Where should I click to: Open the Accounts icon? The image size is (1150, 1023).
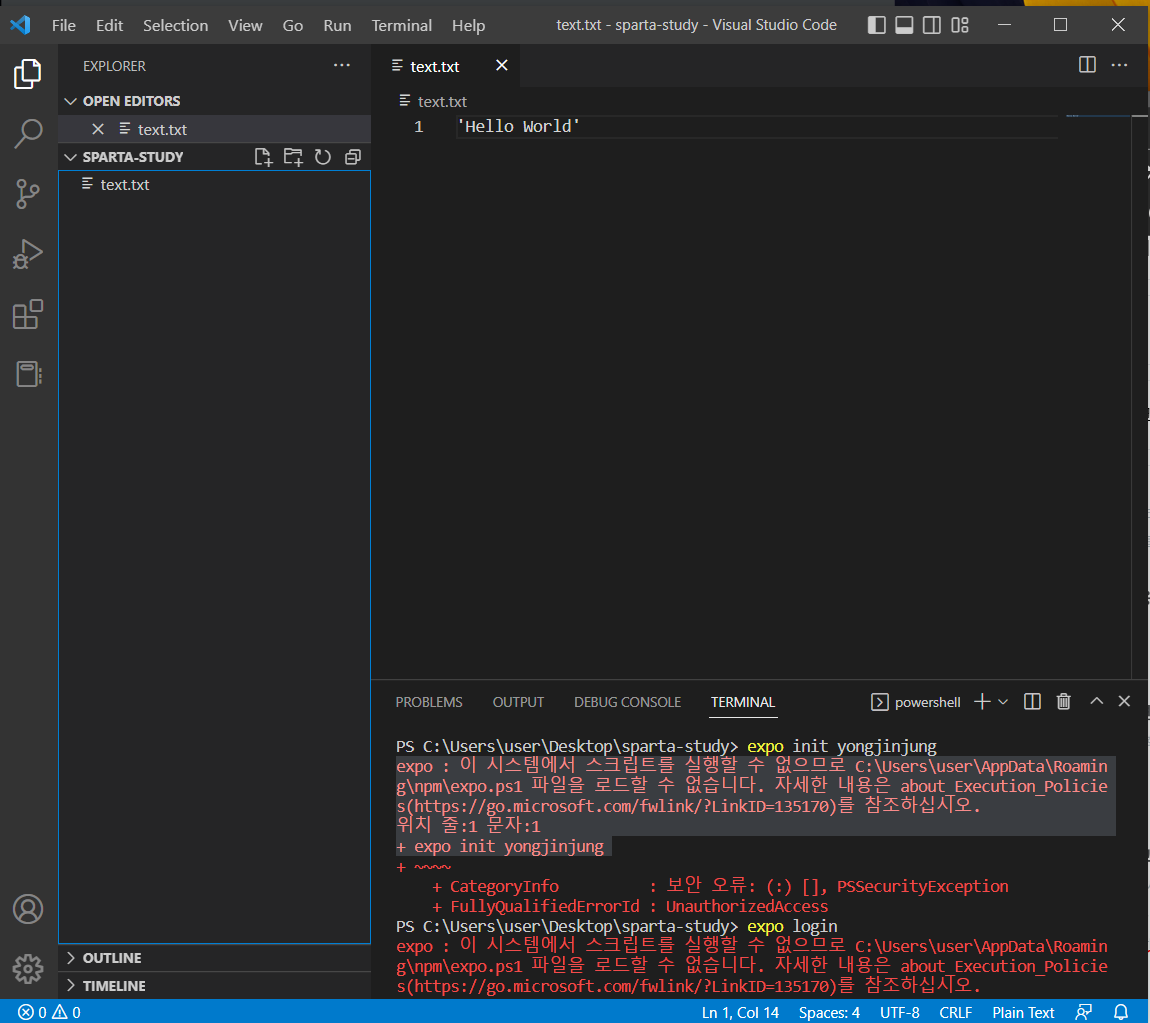[x=28, y=909]
